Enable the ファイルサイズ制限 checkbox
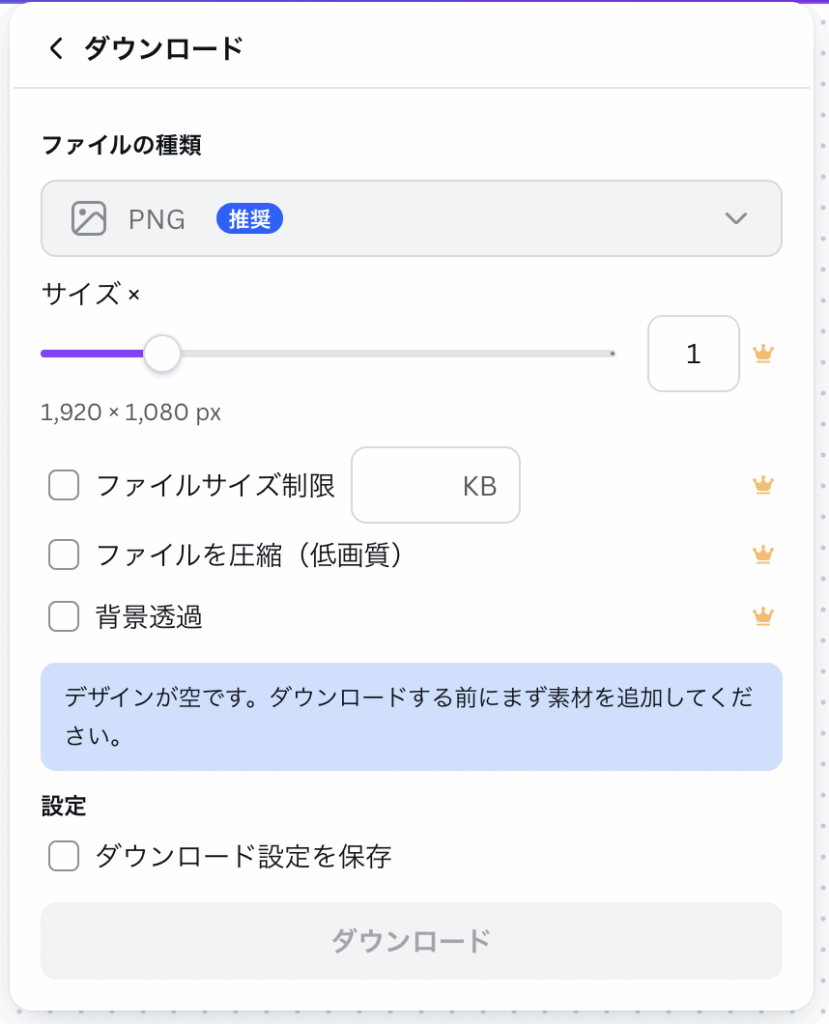Screen dimensions: 829x1024 click(x=64, y=486)
